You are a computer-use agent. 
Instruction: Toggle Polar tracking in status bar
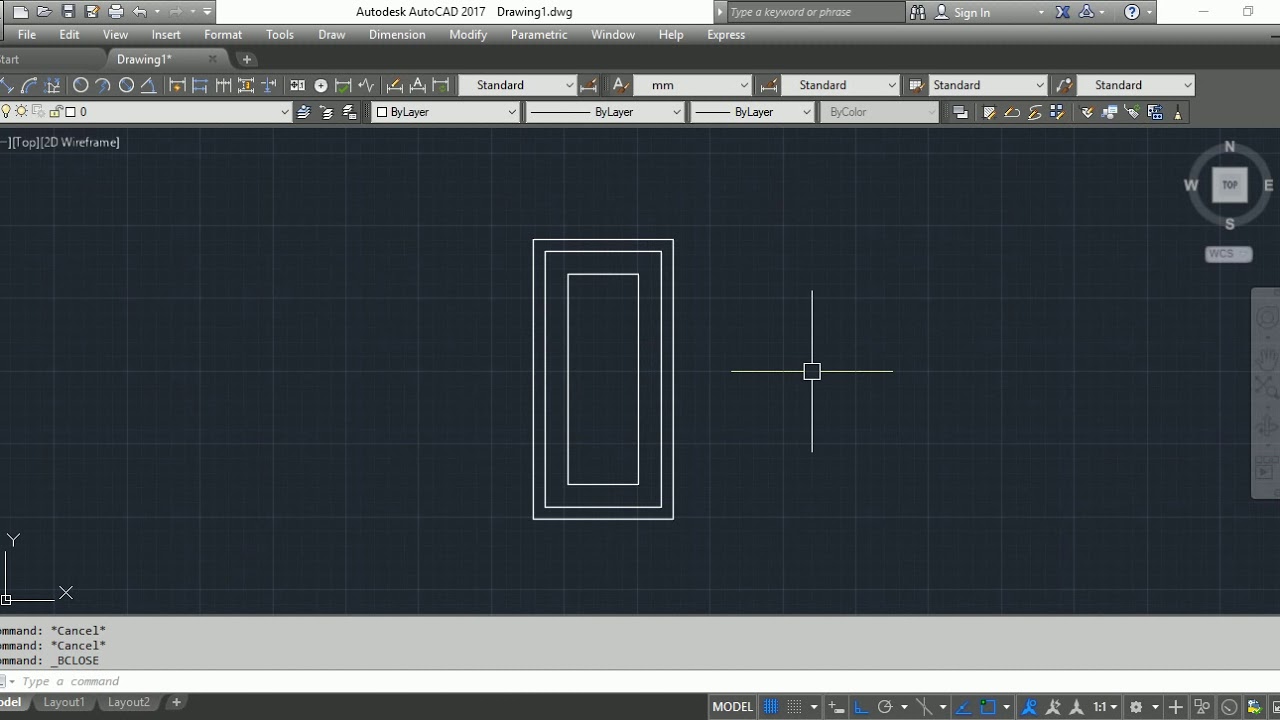(x=884, y=706)
